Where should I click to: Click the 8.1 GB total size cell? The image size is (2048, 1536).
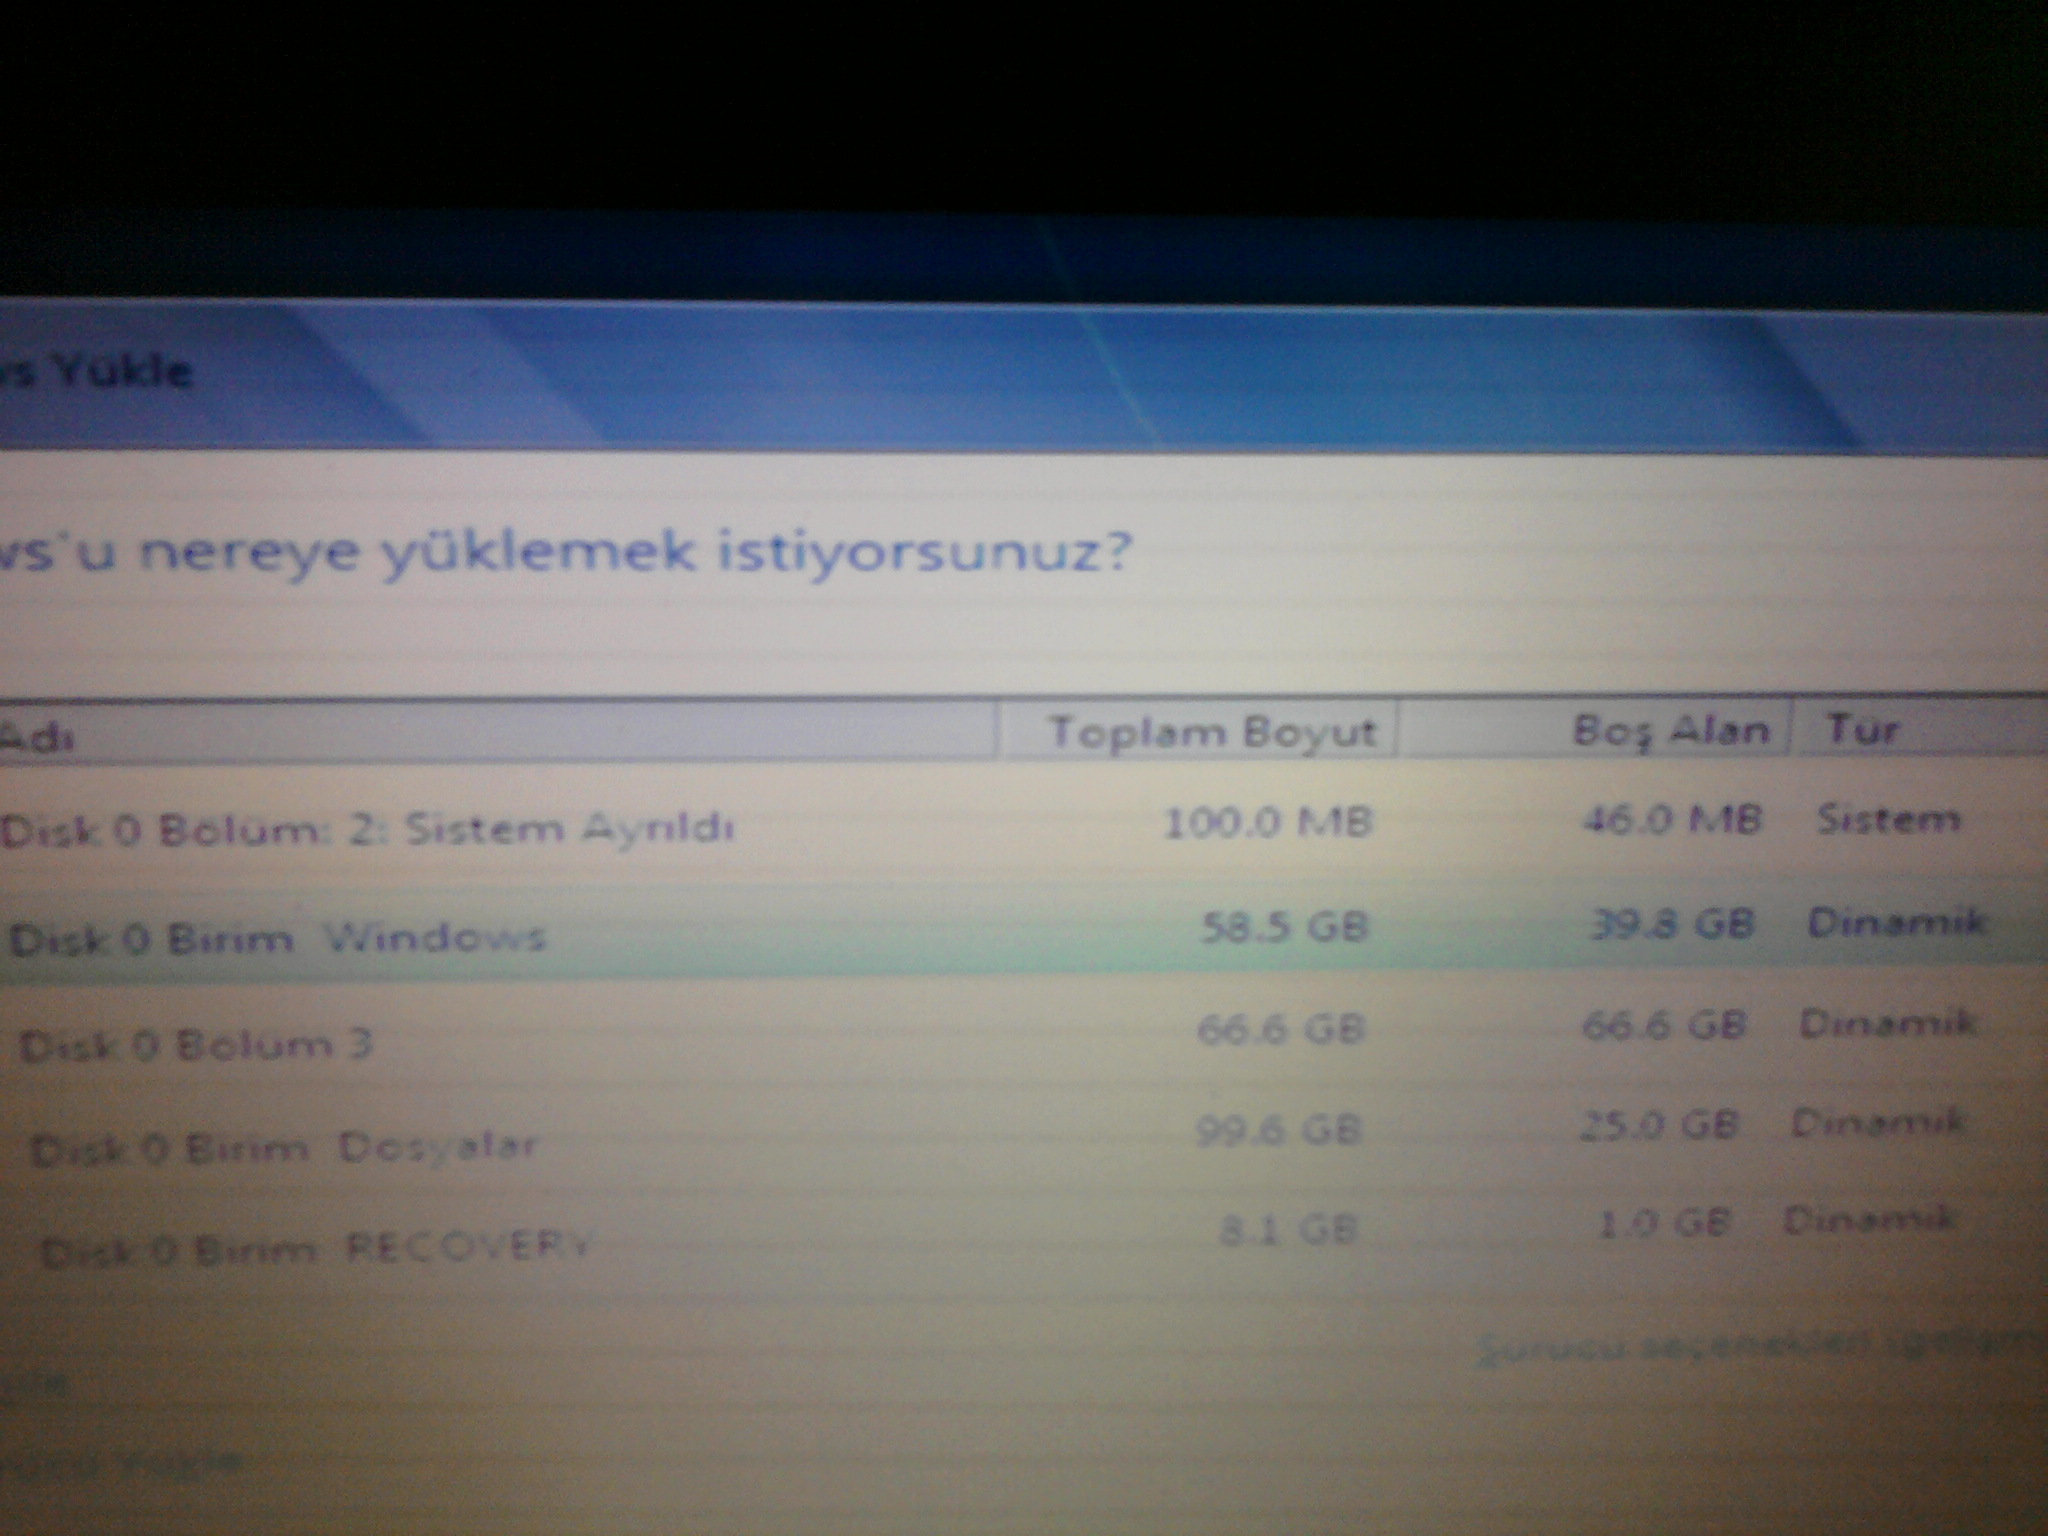1288,1229
